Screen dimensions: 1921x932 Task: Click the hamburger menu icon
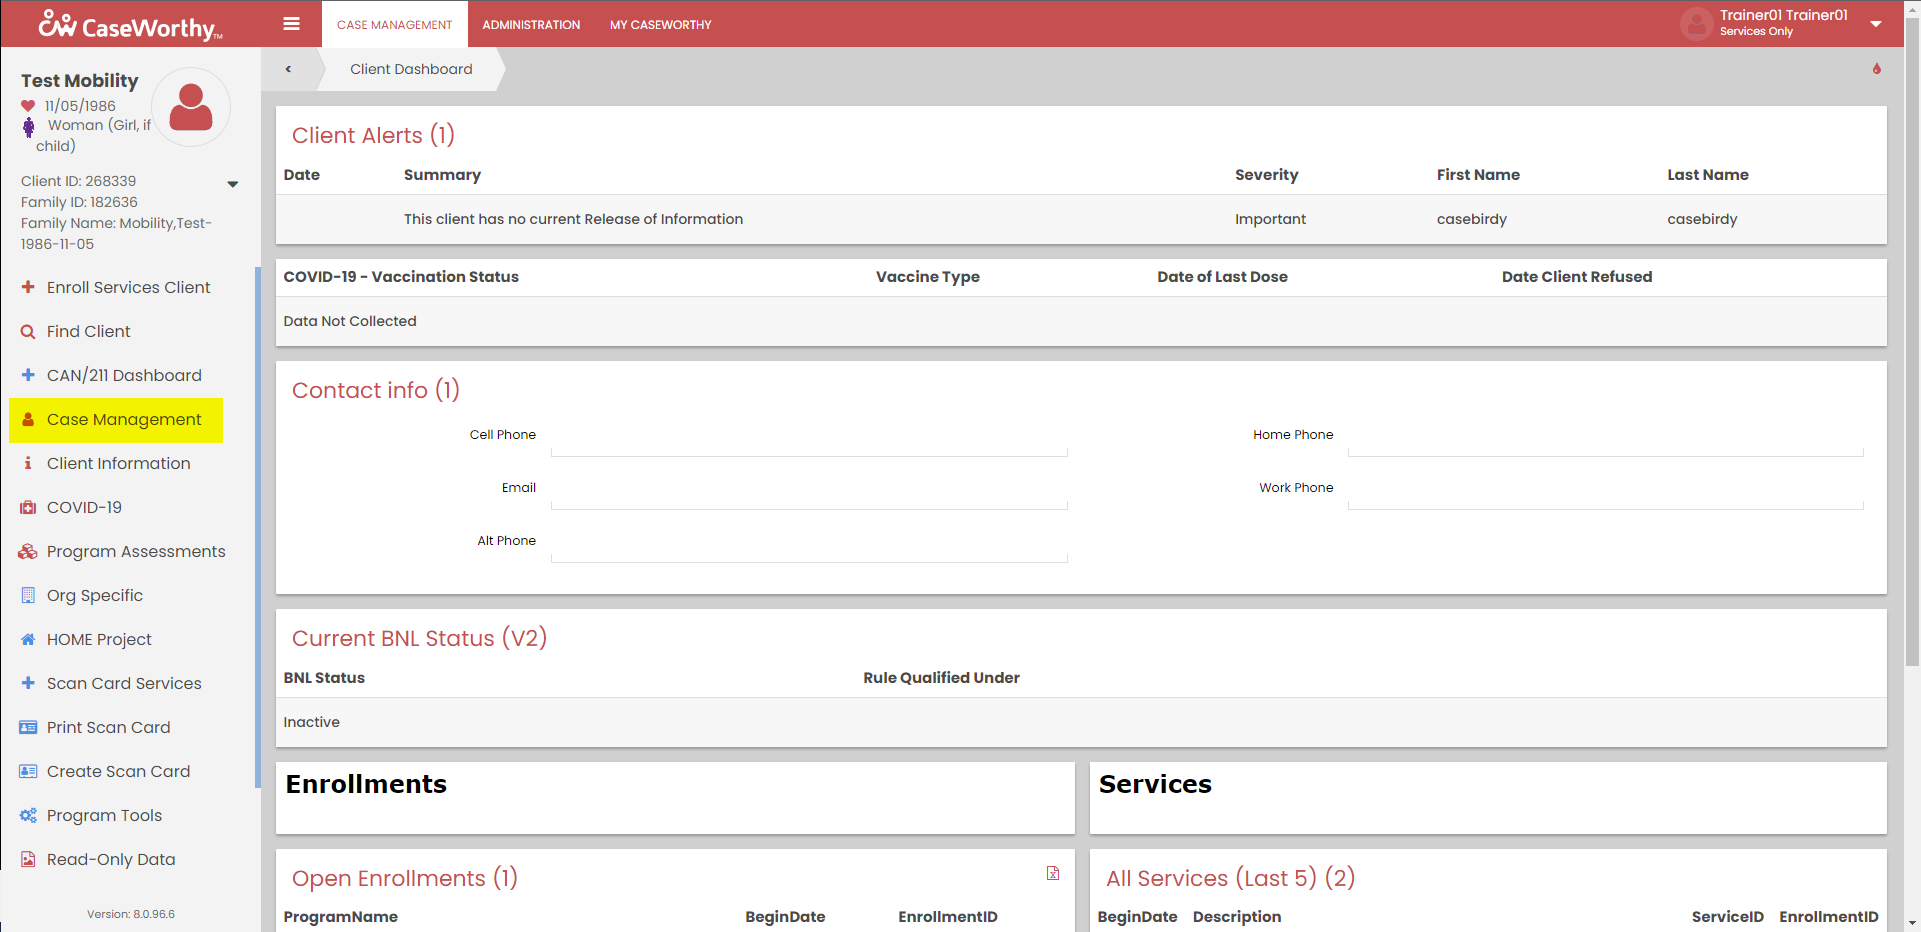[x=291, y=24]
